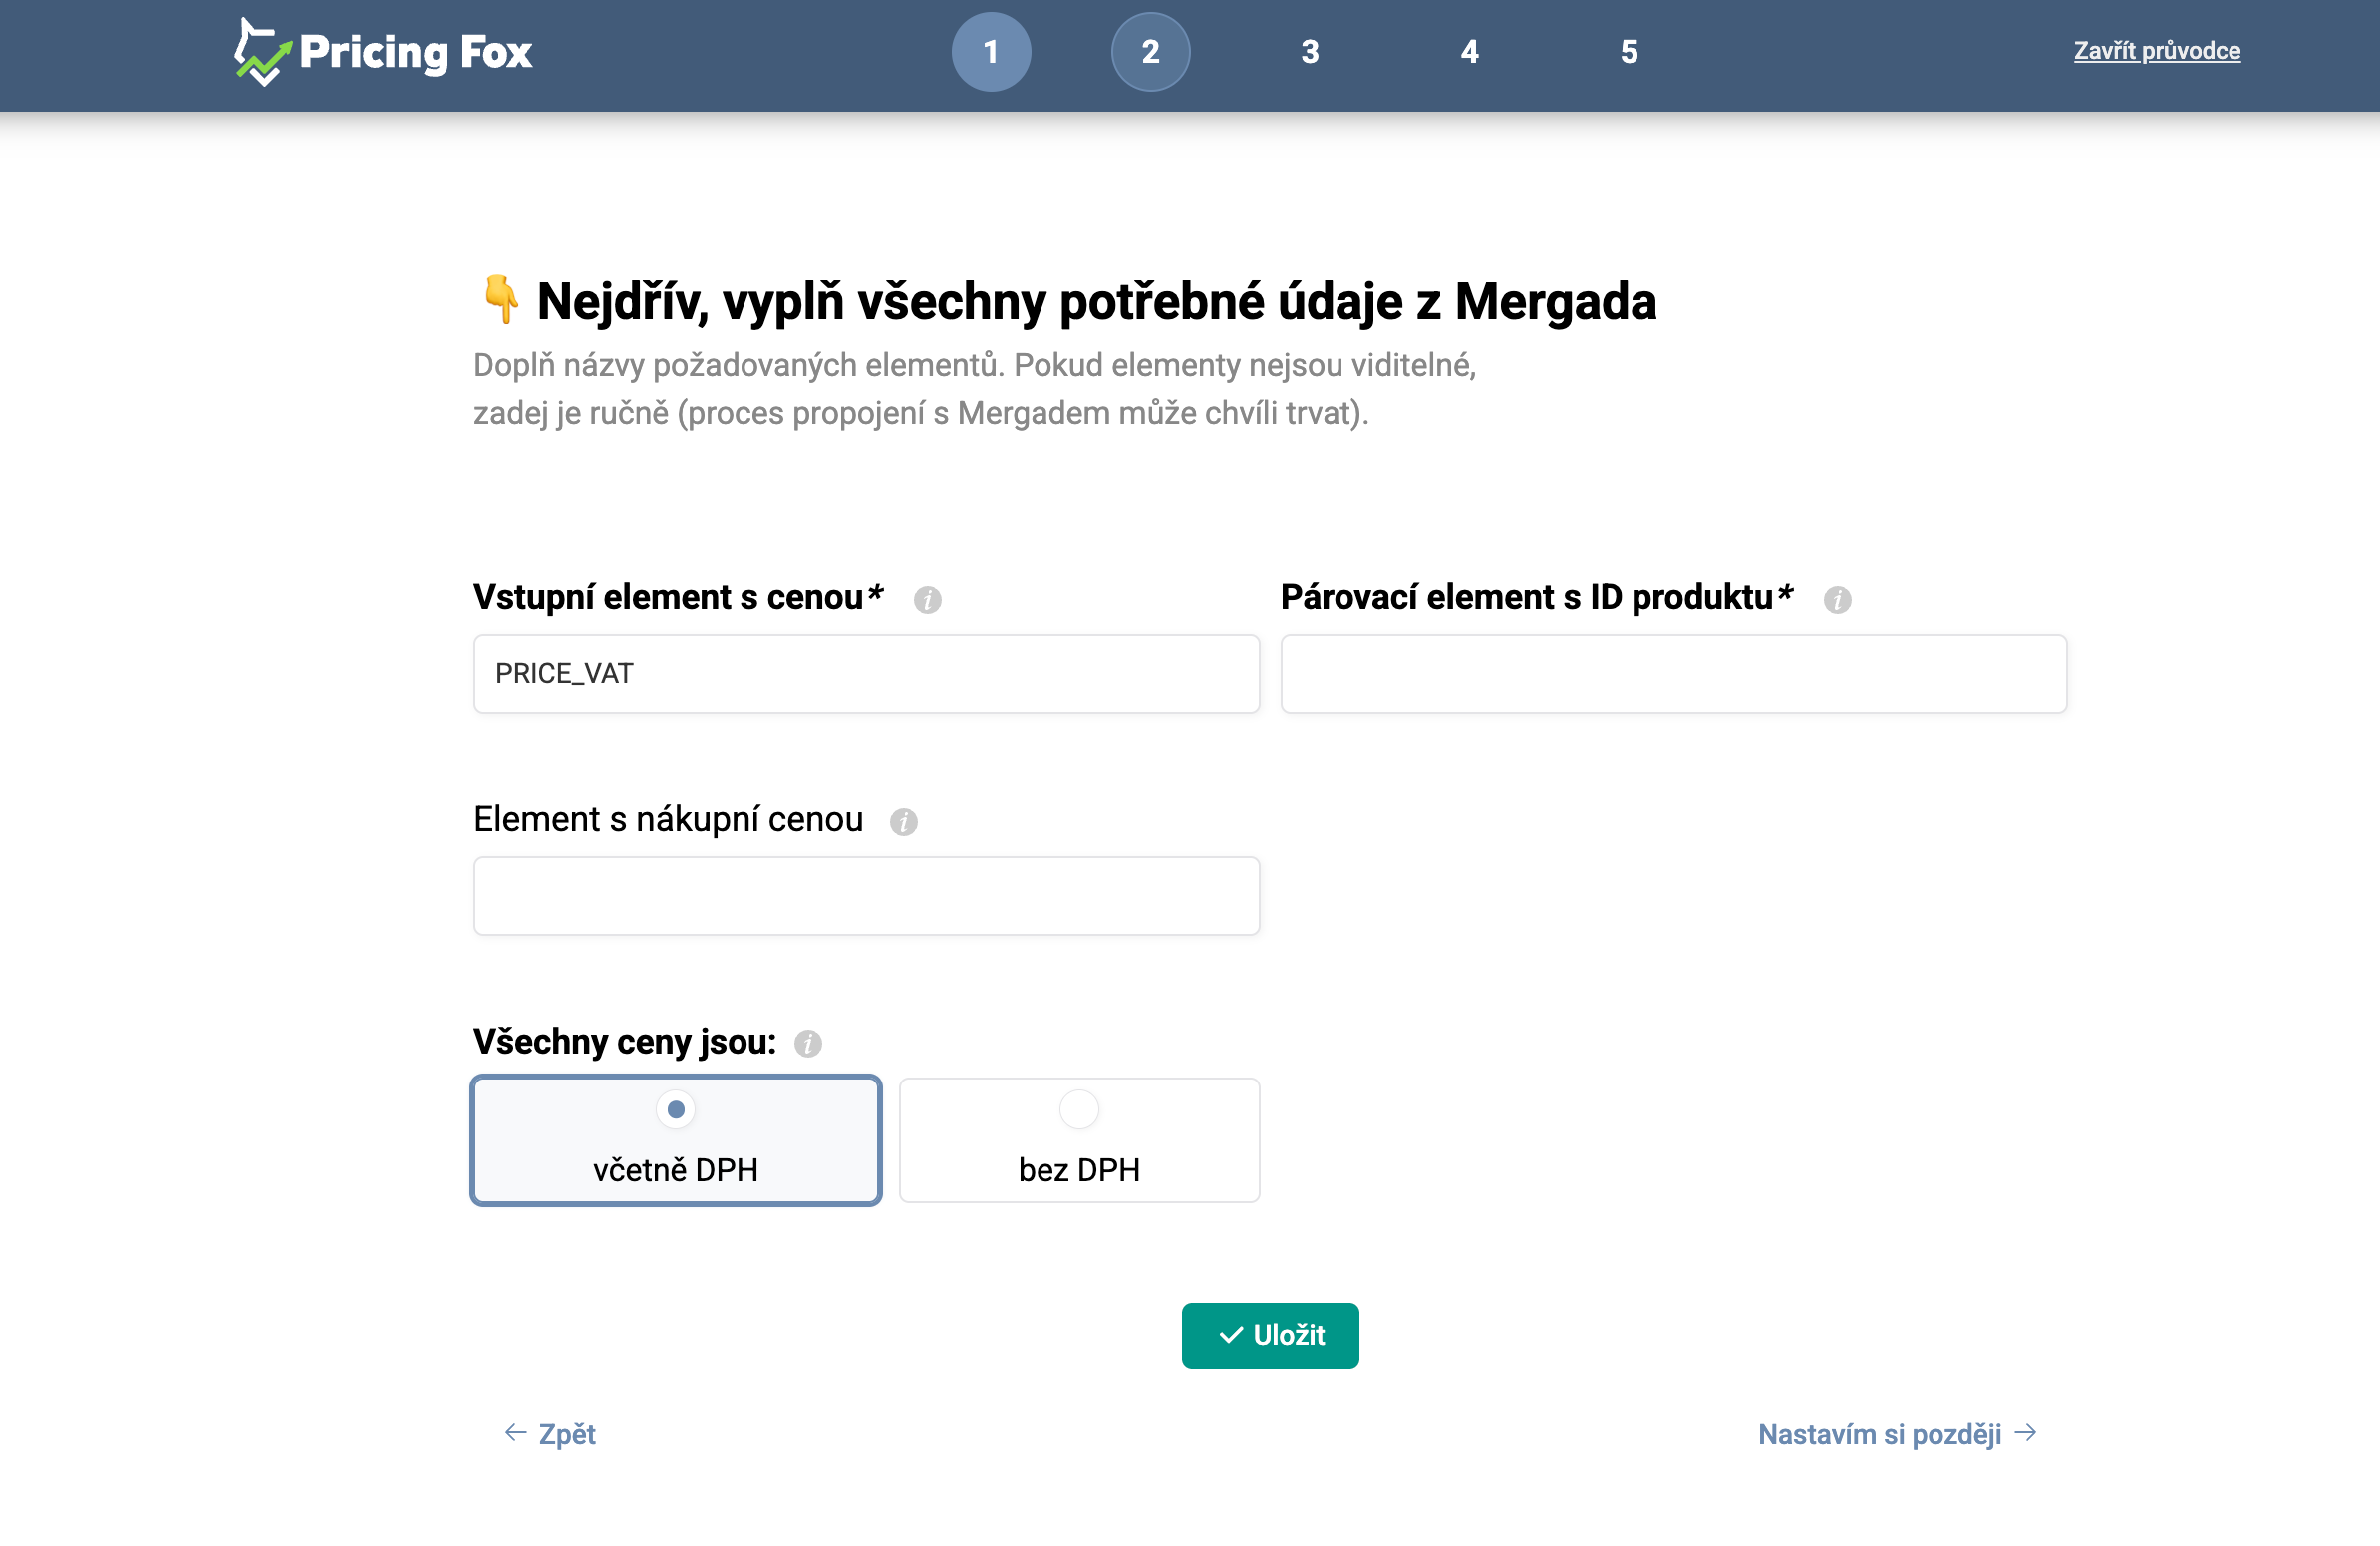The height and width of the screenshot is (1546, 2380).
Task: Select the bez DPH radio option
Action: pyautogui.click(x=1078, y=1109)
